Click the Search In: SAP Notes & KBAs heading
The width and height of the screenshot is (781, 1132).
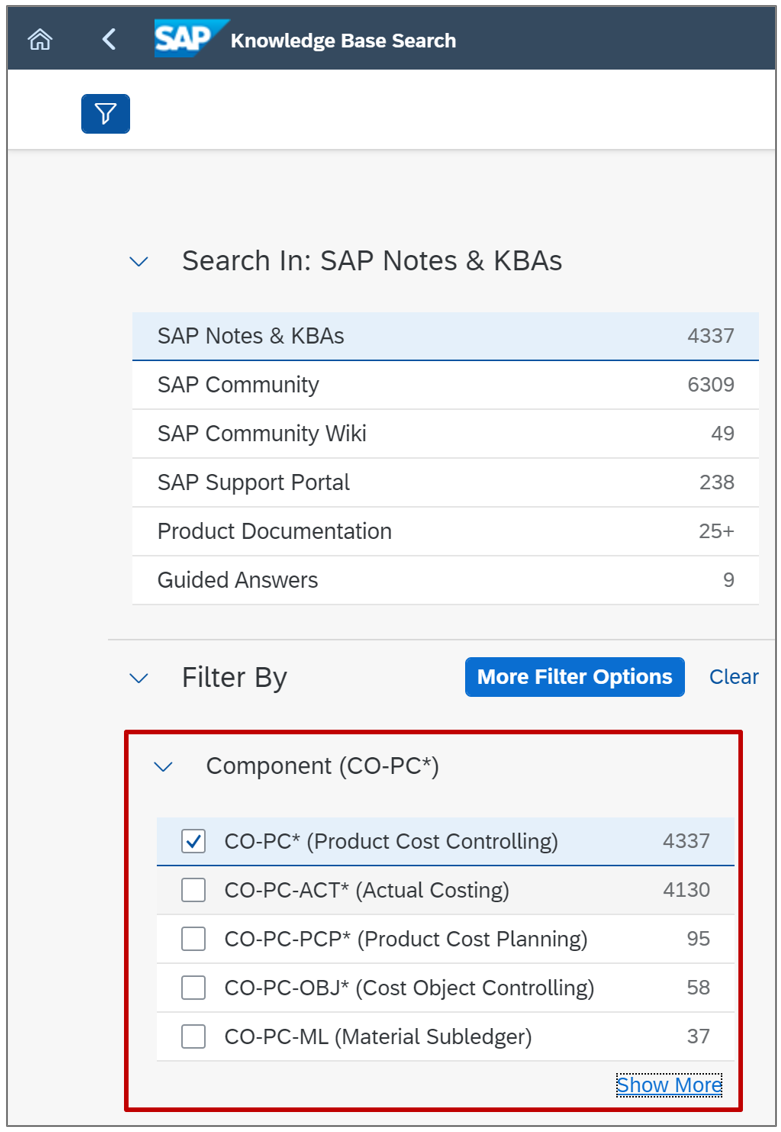pos(372,261)
